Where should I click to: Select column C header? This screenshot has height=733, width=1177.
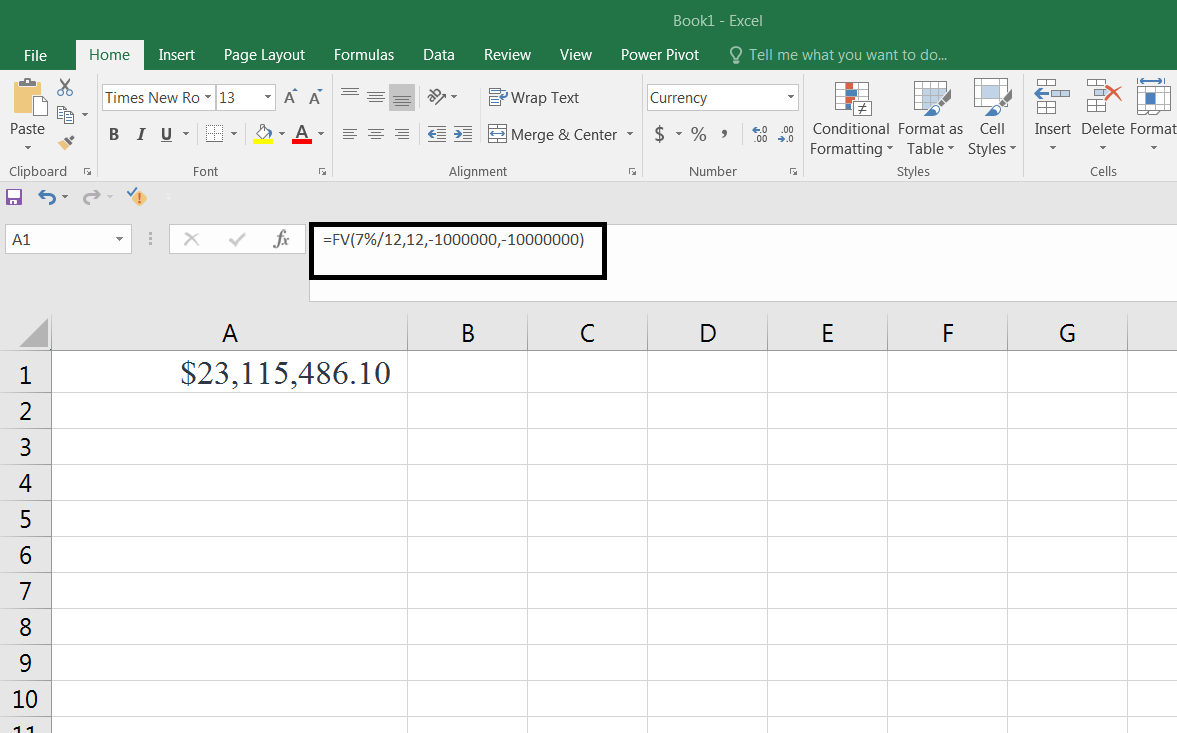[587, 333]
